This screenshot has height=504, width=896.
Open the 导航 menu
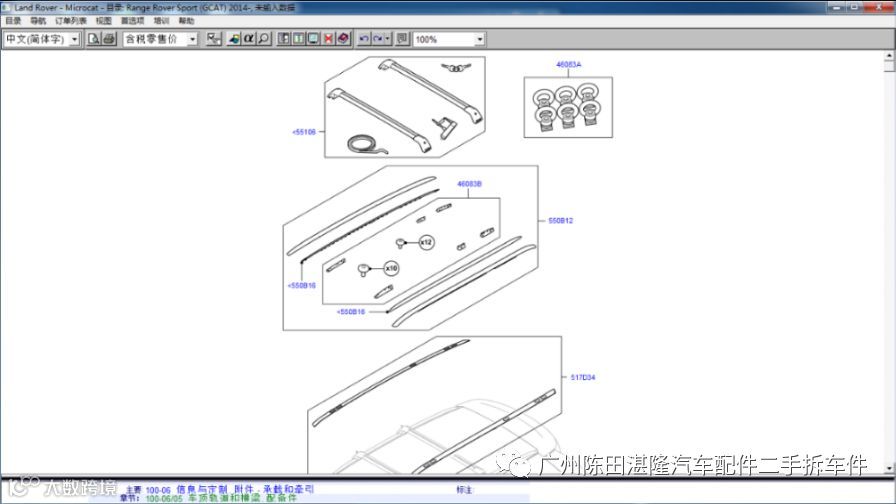pos(38,21)
